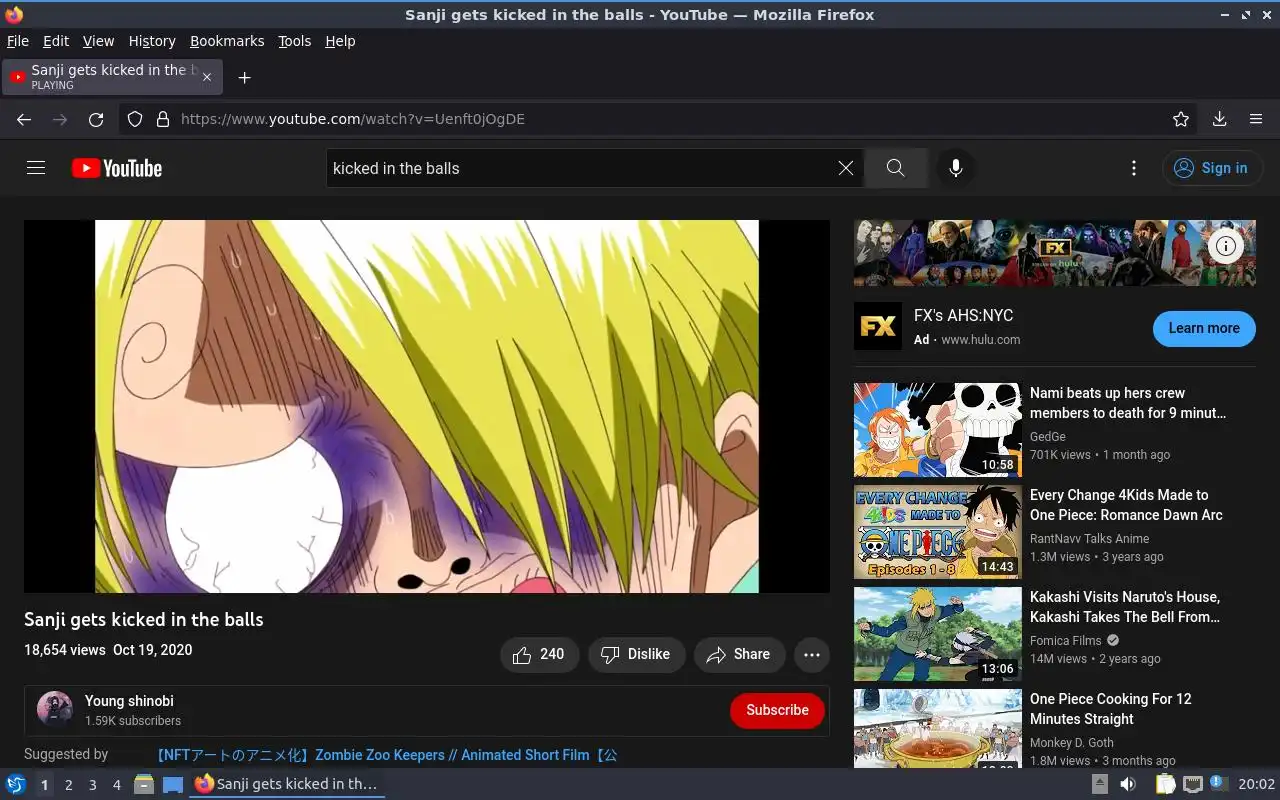
Task: Click the show desktop taskbar icon
Action: click(172, 784)
